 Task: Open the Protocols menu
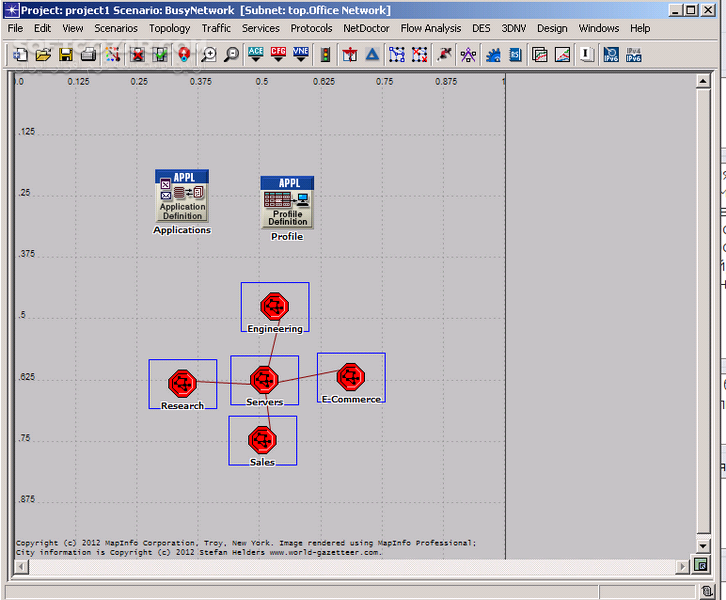tap(312, 28)
